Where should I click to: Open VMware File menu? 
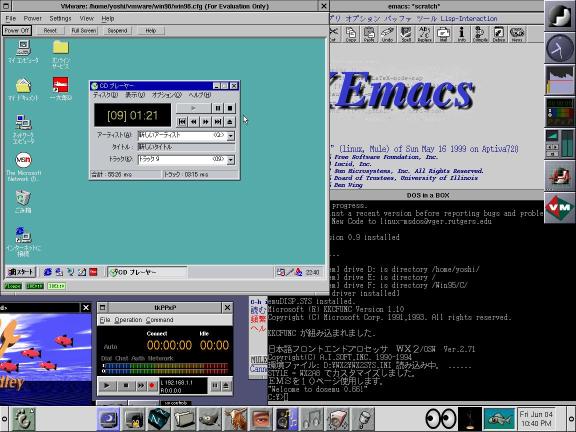tap(11, 18)
